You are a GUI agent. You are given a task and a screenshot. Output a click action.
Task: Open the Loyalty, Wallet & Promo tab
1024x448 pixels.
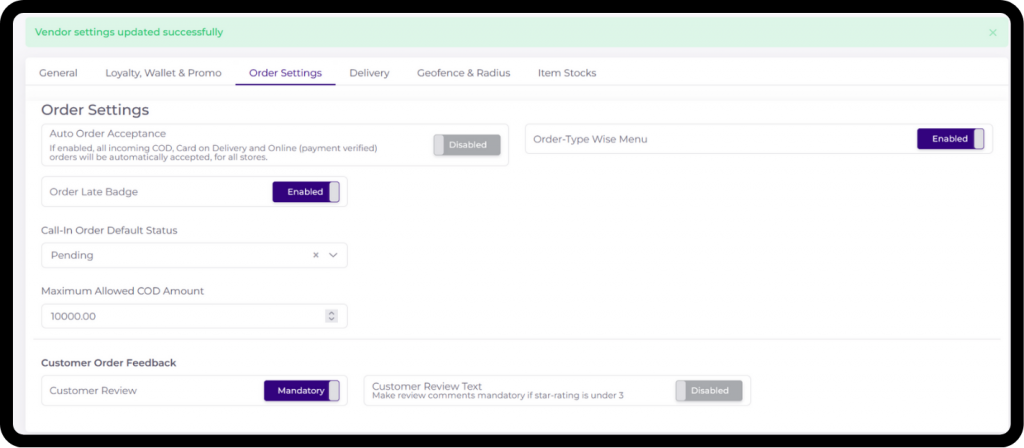(163, 73)
